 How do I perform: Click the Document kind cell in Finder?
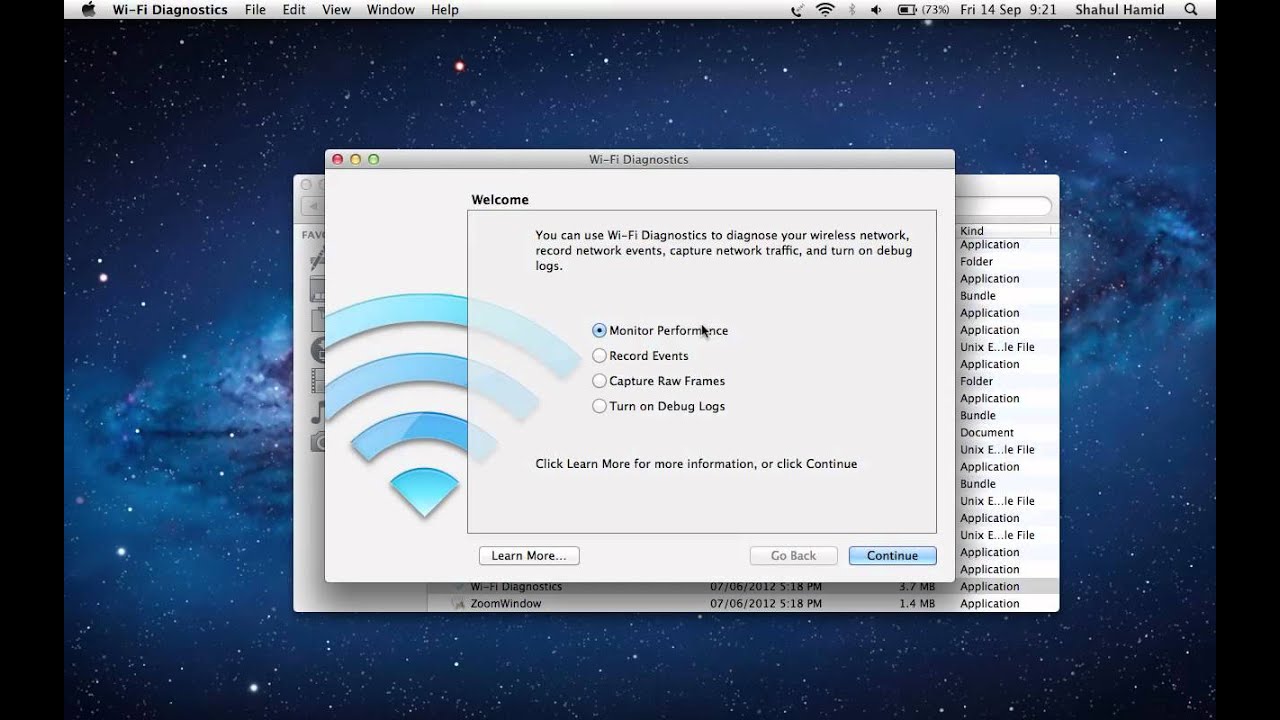(x=987, y=433)
